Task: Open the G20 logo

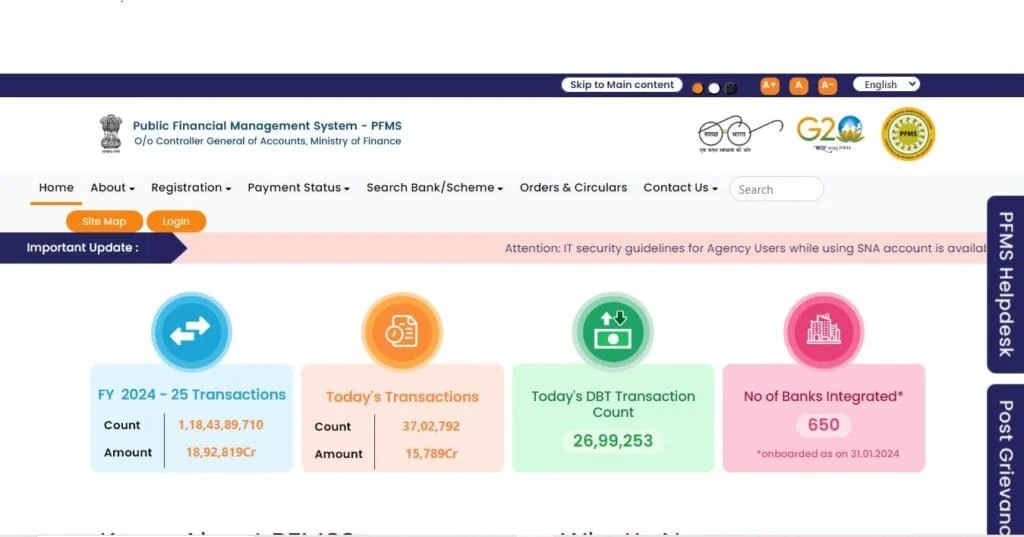Action: pos(830,133)
